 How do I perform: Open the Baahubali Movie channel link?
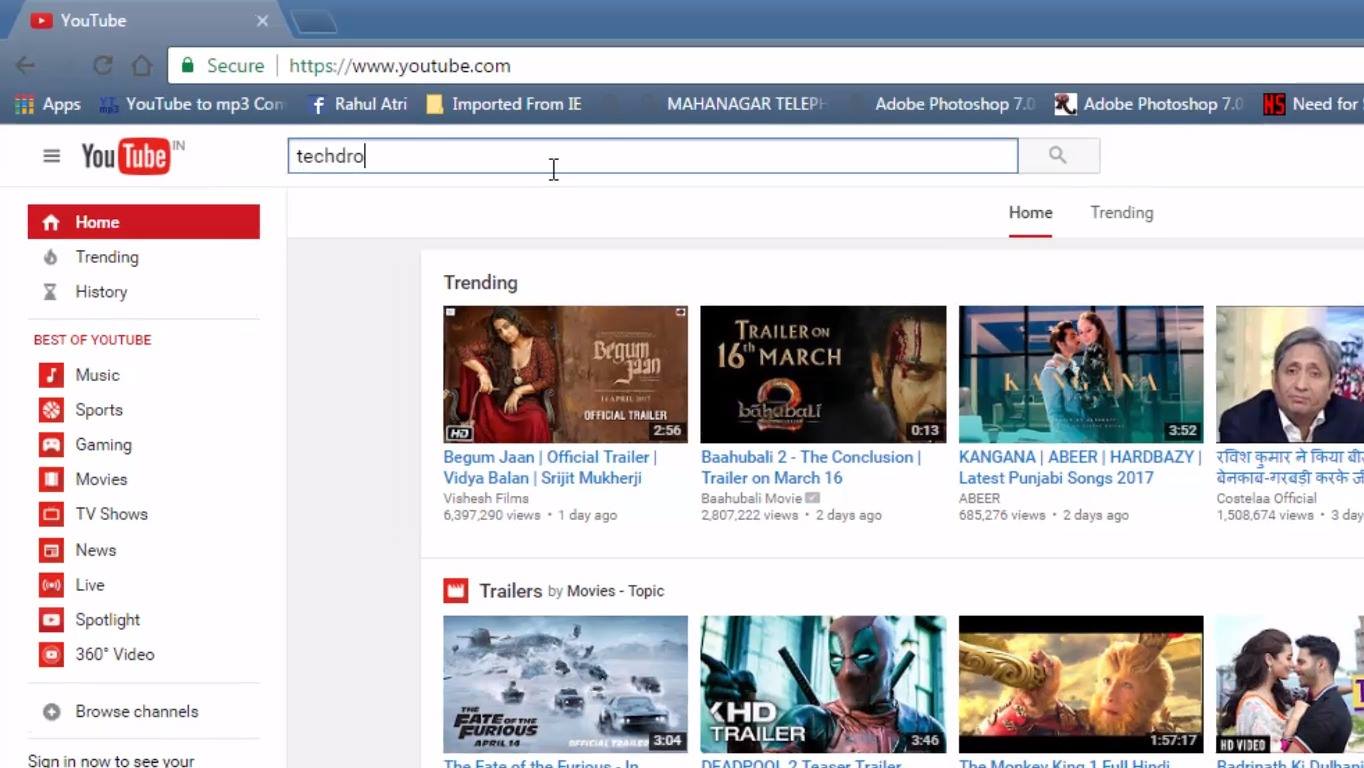coord(751,498)
